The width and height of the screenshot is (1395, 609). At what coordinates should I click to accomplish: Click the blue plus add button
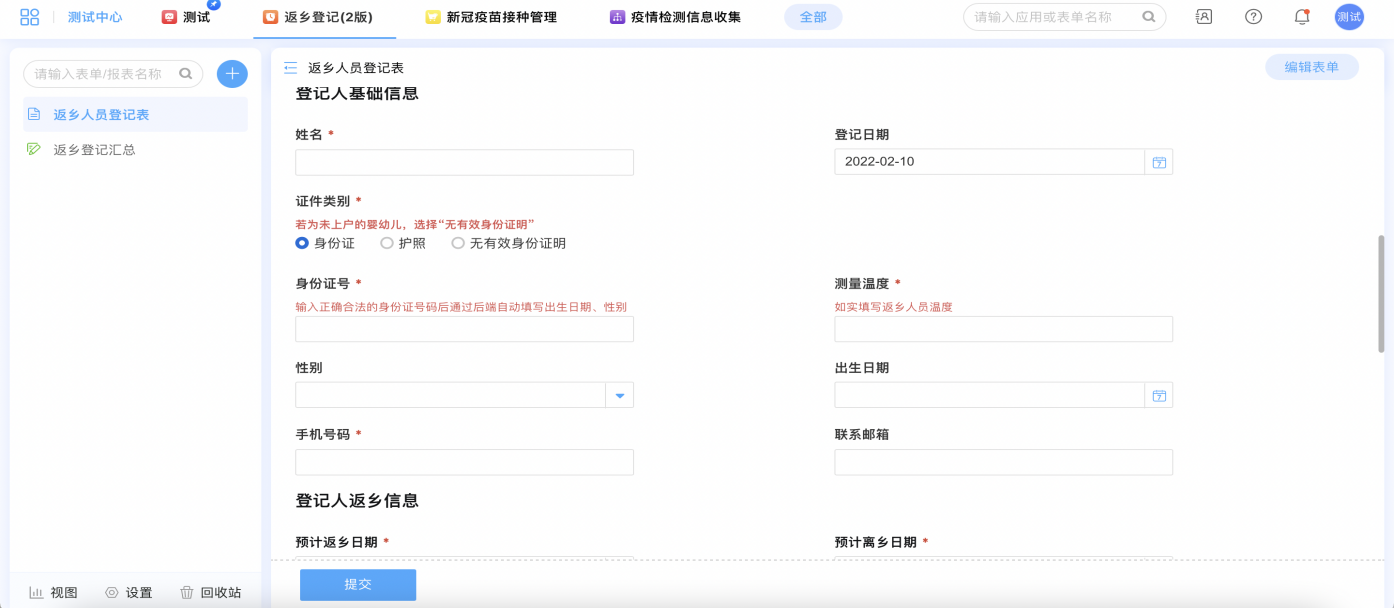[232, 74]
